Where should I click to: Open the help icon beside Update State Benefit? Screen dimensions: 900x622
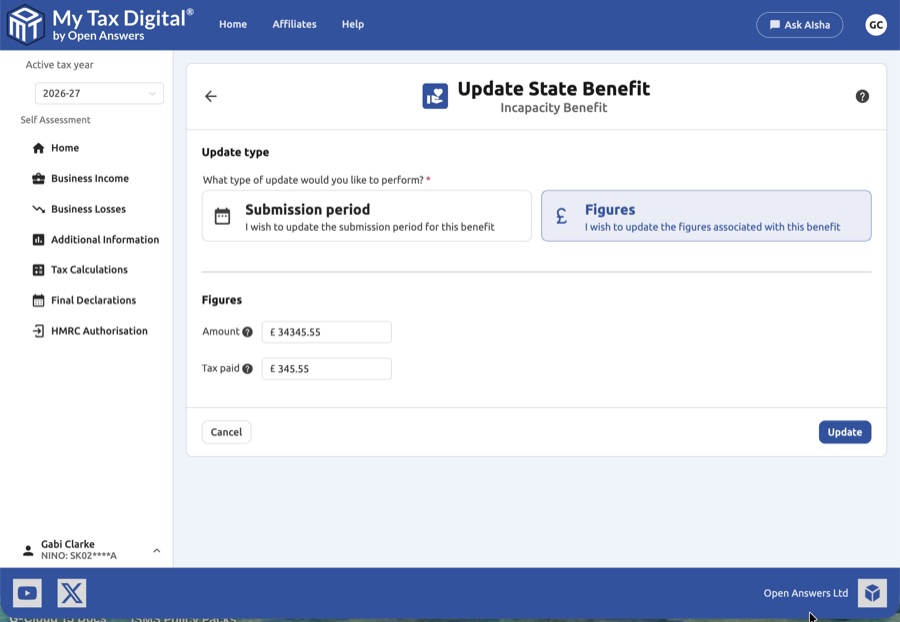[x=862, y=96]
